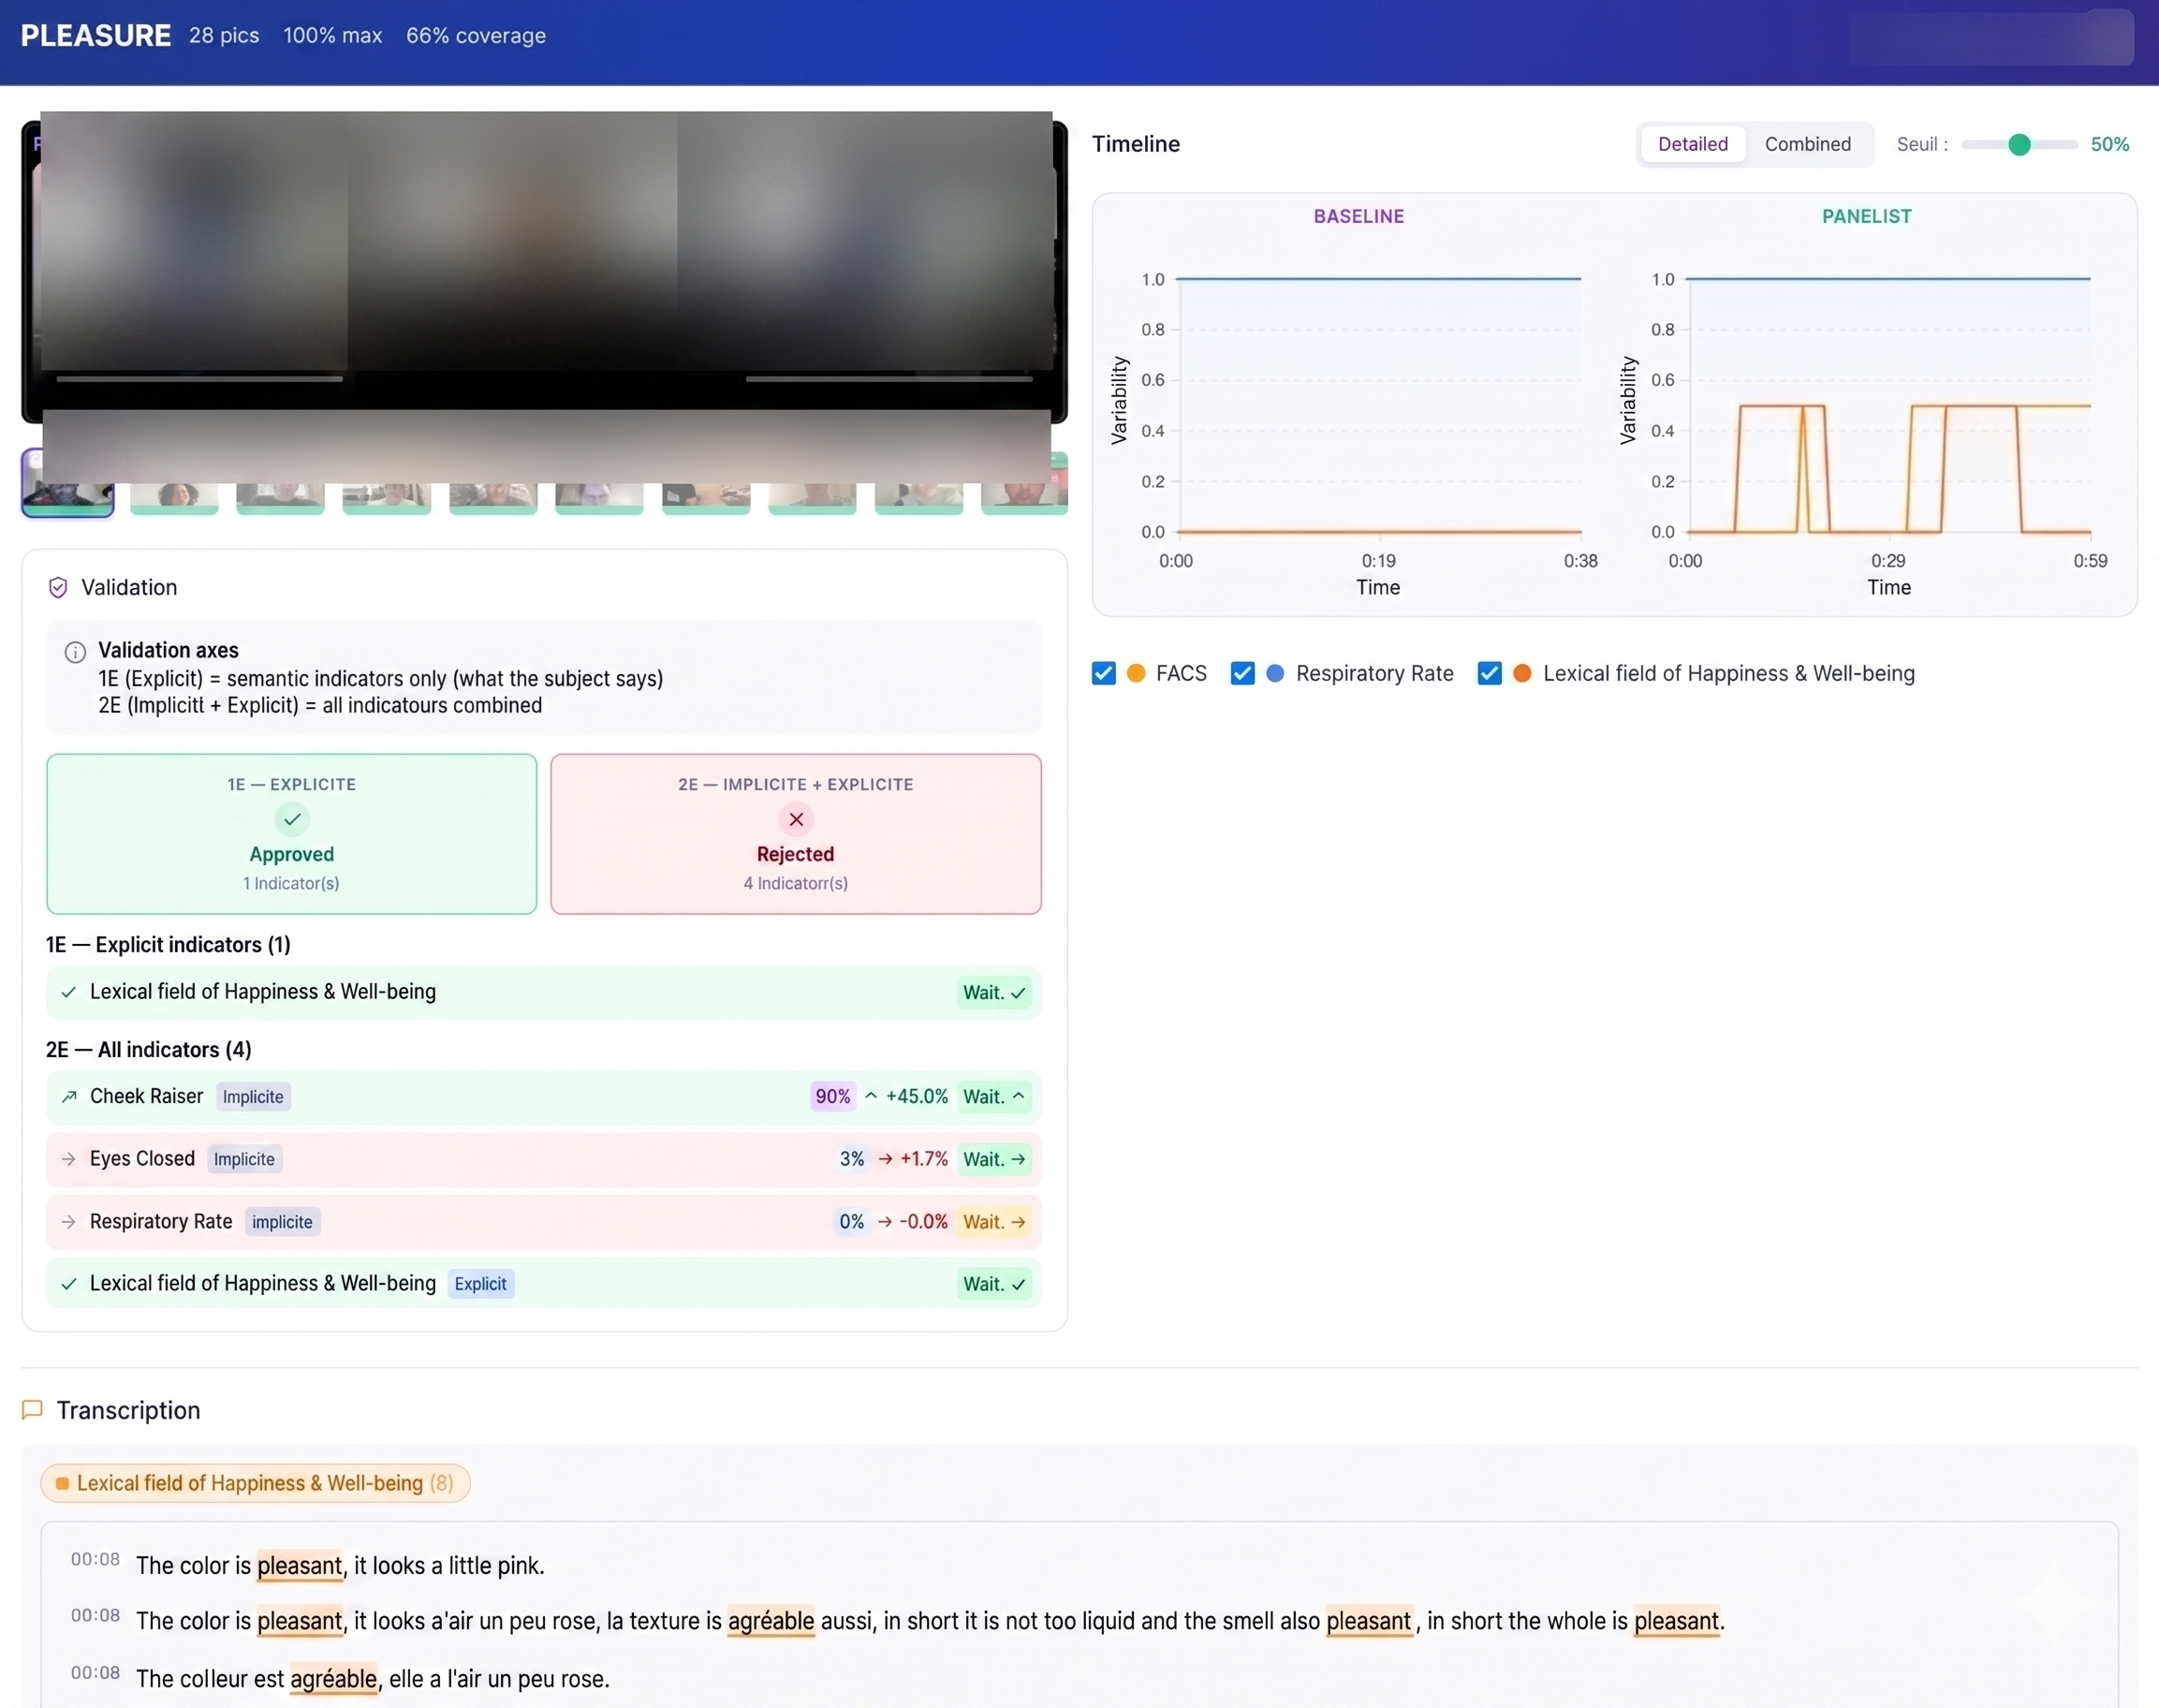The width and height of the screenshot is (2159, 1708).
Task: Click the Wait button on the explicit Lexical indicator
Action: coord(993,1283)
